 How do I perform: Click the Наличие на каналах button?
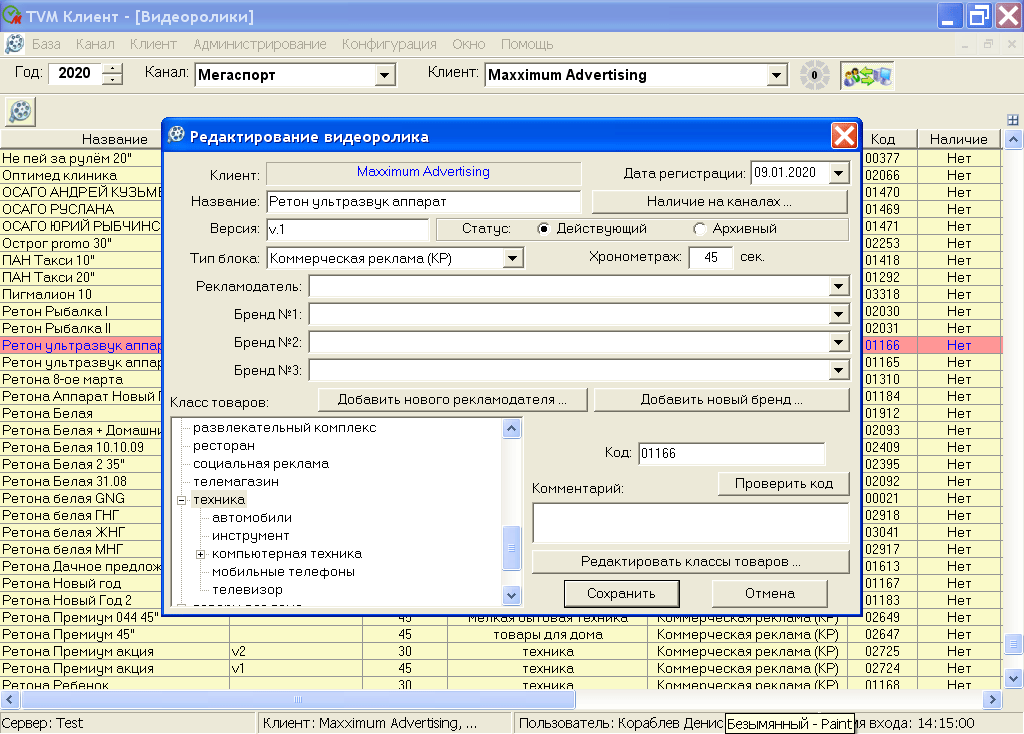click(719, 202)
